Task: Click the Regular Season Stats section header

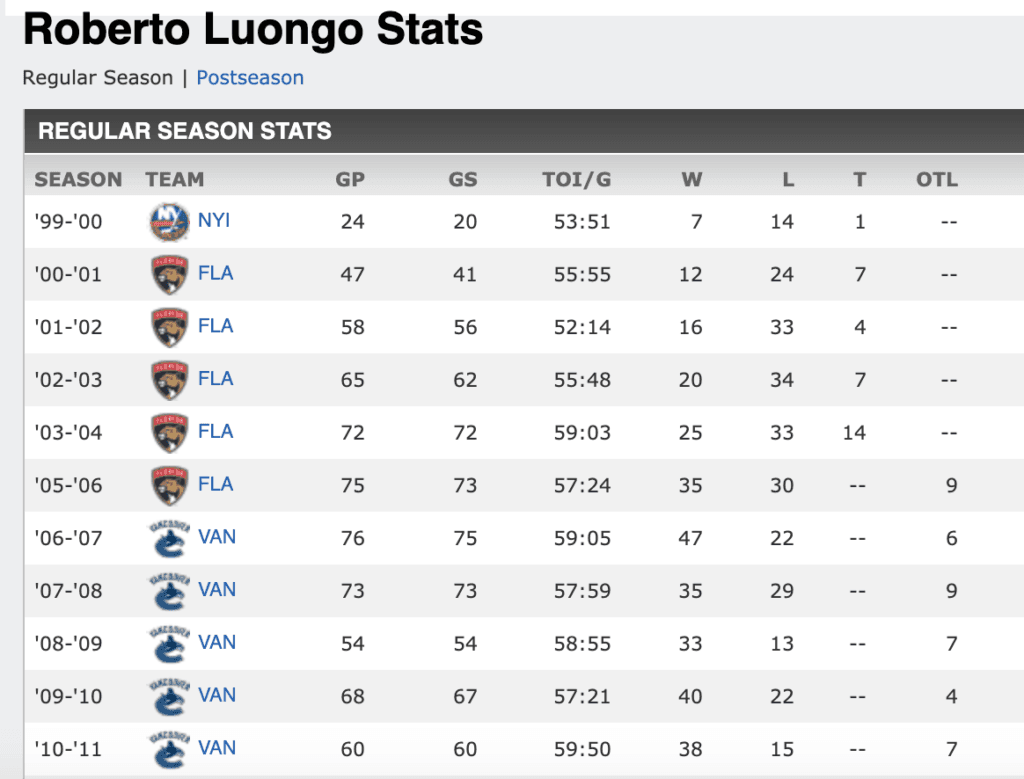Action: point(185,131)
